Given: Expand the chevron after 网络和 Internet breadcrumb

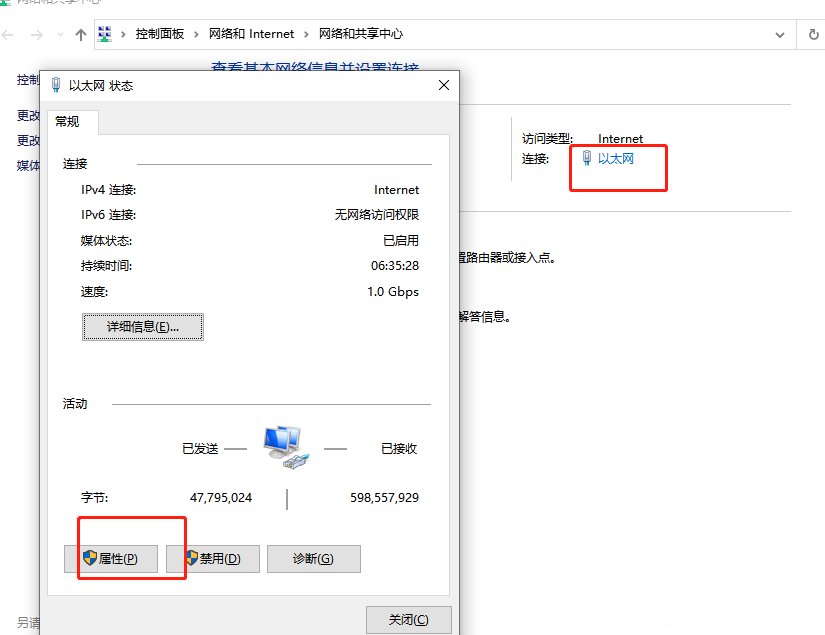Looking at the screenshot, I should click(307, 34).
